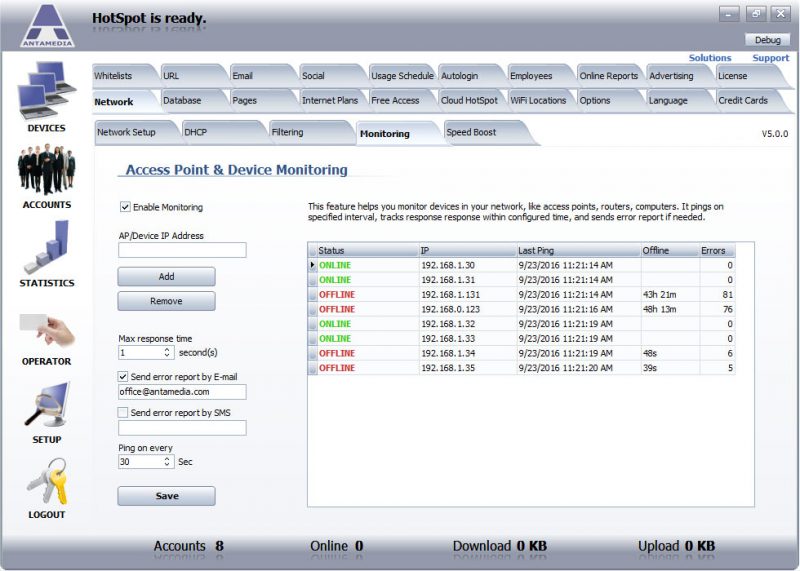
Task: Sort by the IP column header
Action: [467, 251]
